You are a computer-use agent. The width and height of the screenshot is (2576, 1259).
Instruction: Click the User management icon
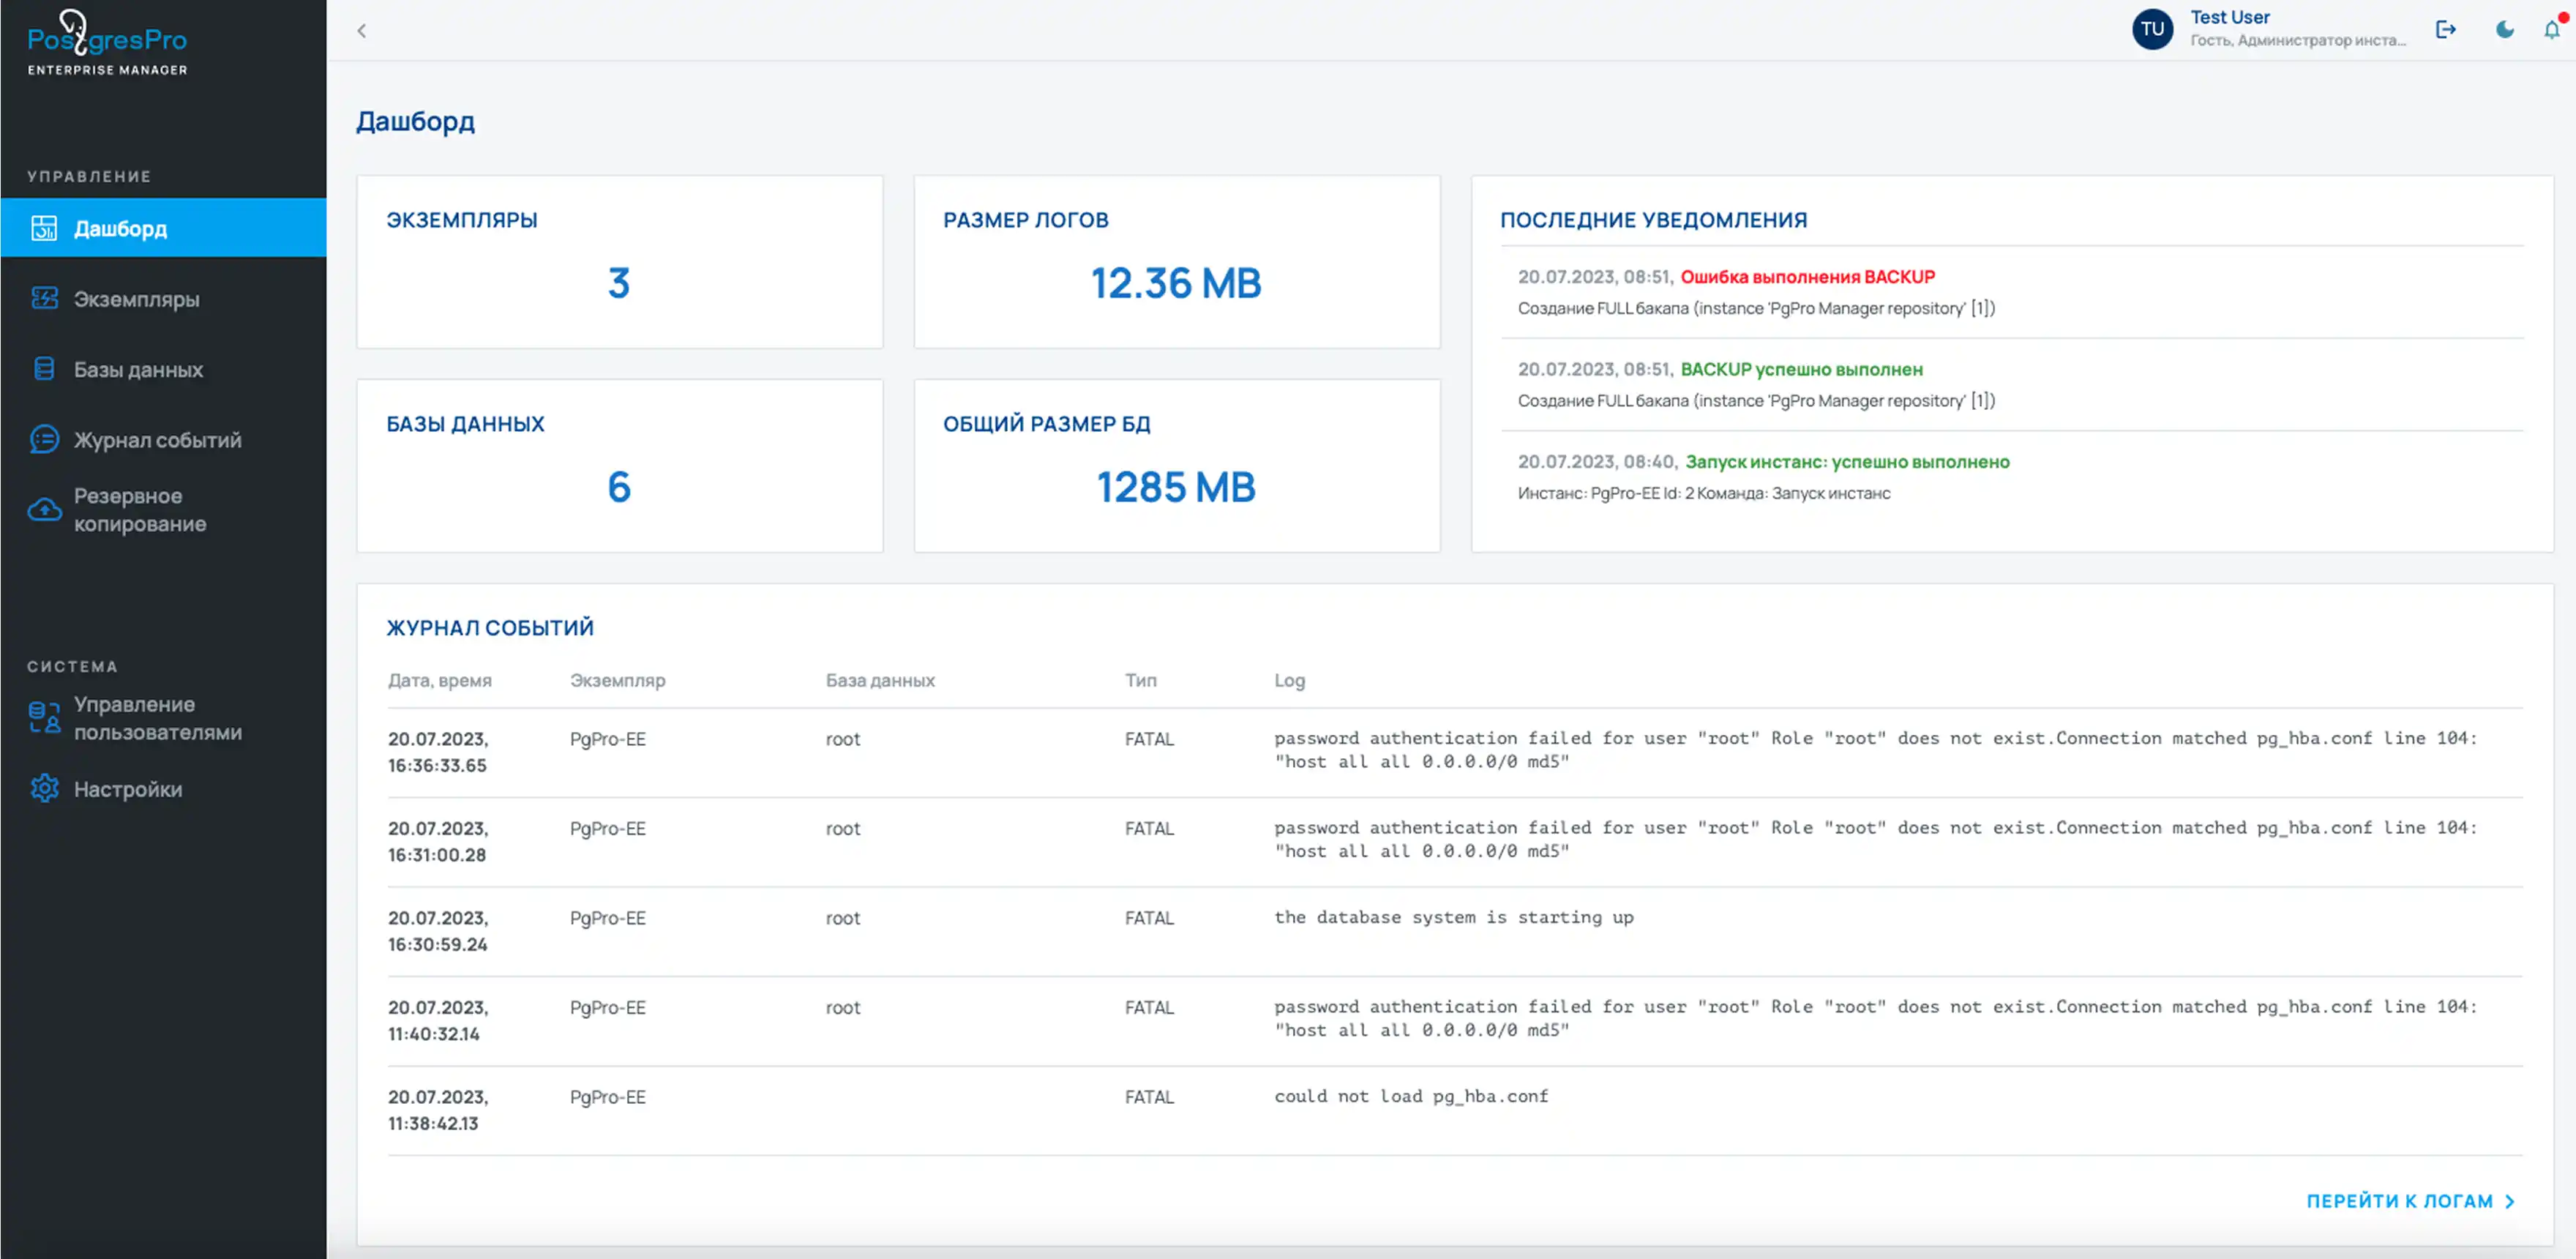point(44,717)
